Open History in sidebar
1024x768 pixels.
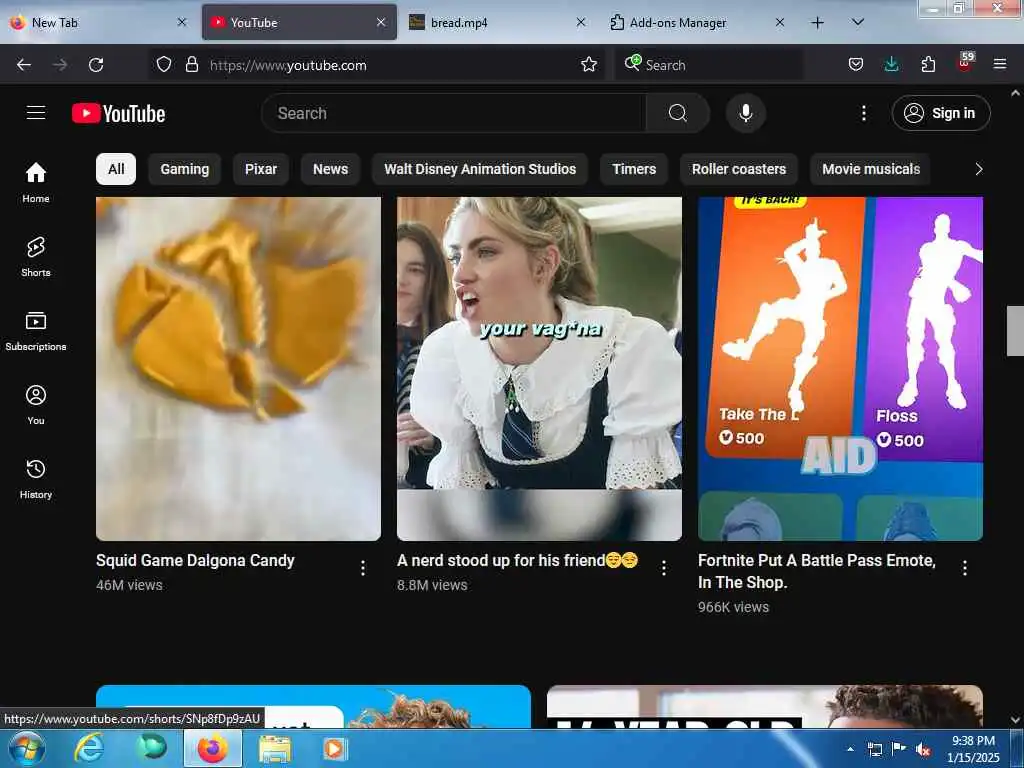tap(36, 479)
